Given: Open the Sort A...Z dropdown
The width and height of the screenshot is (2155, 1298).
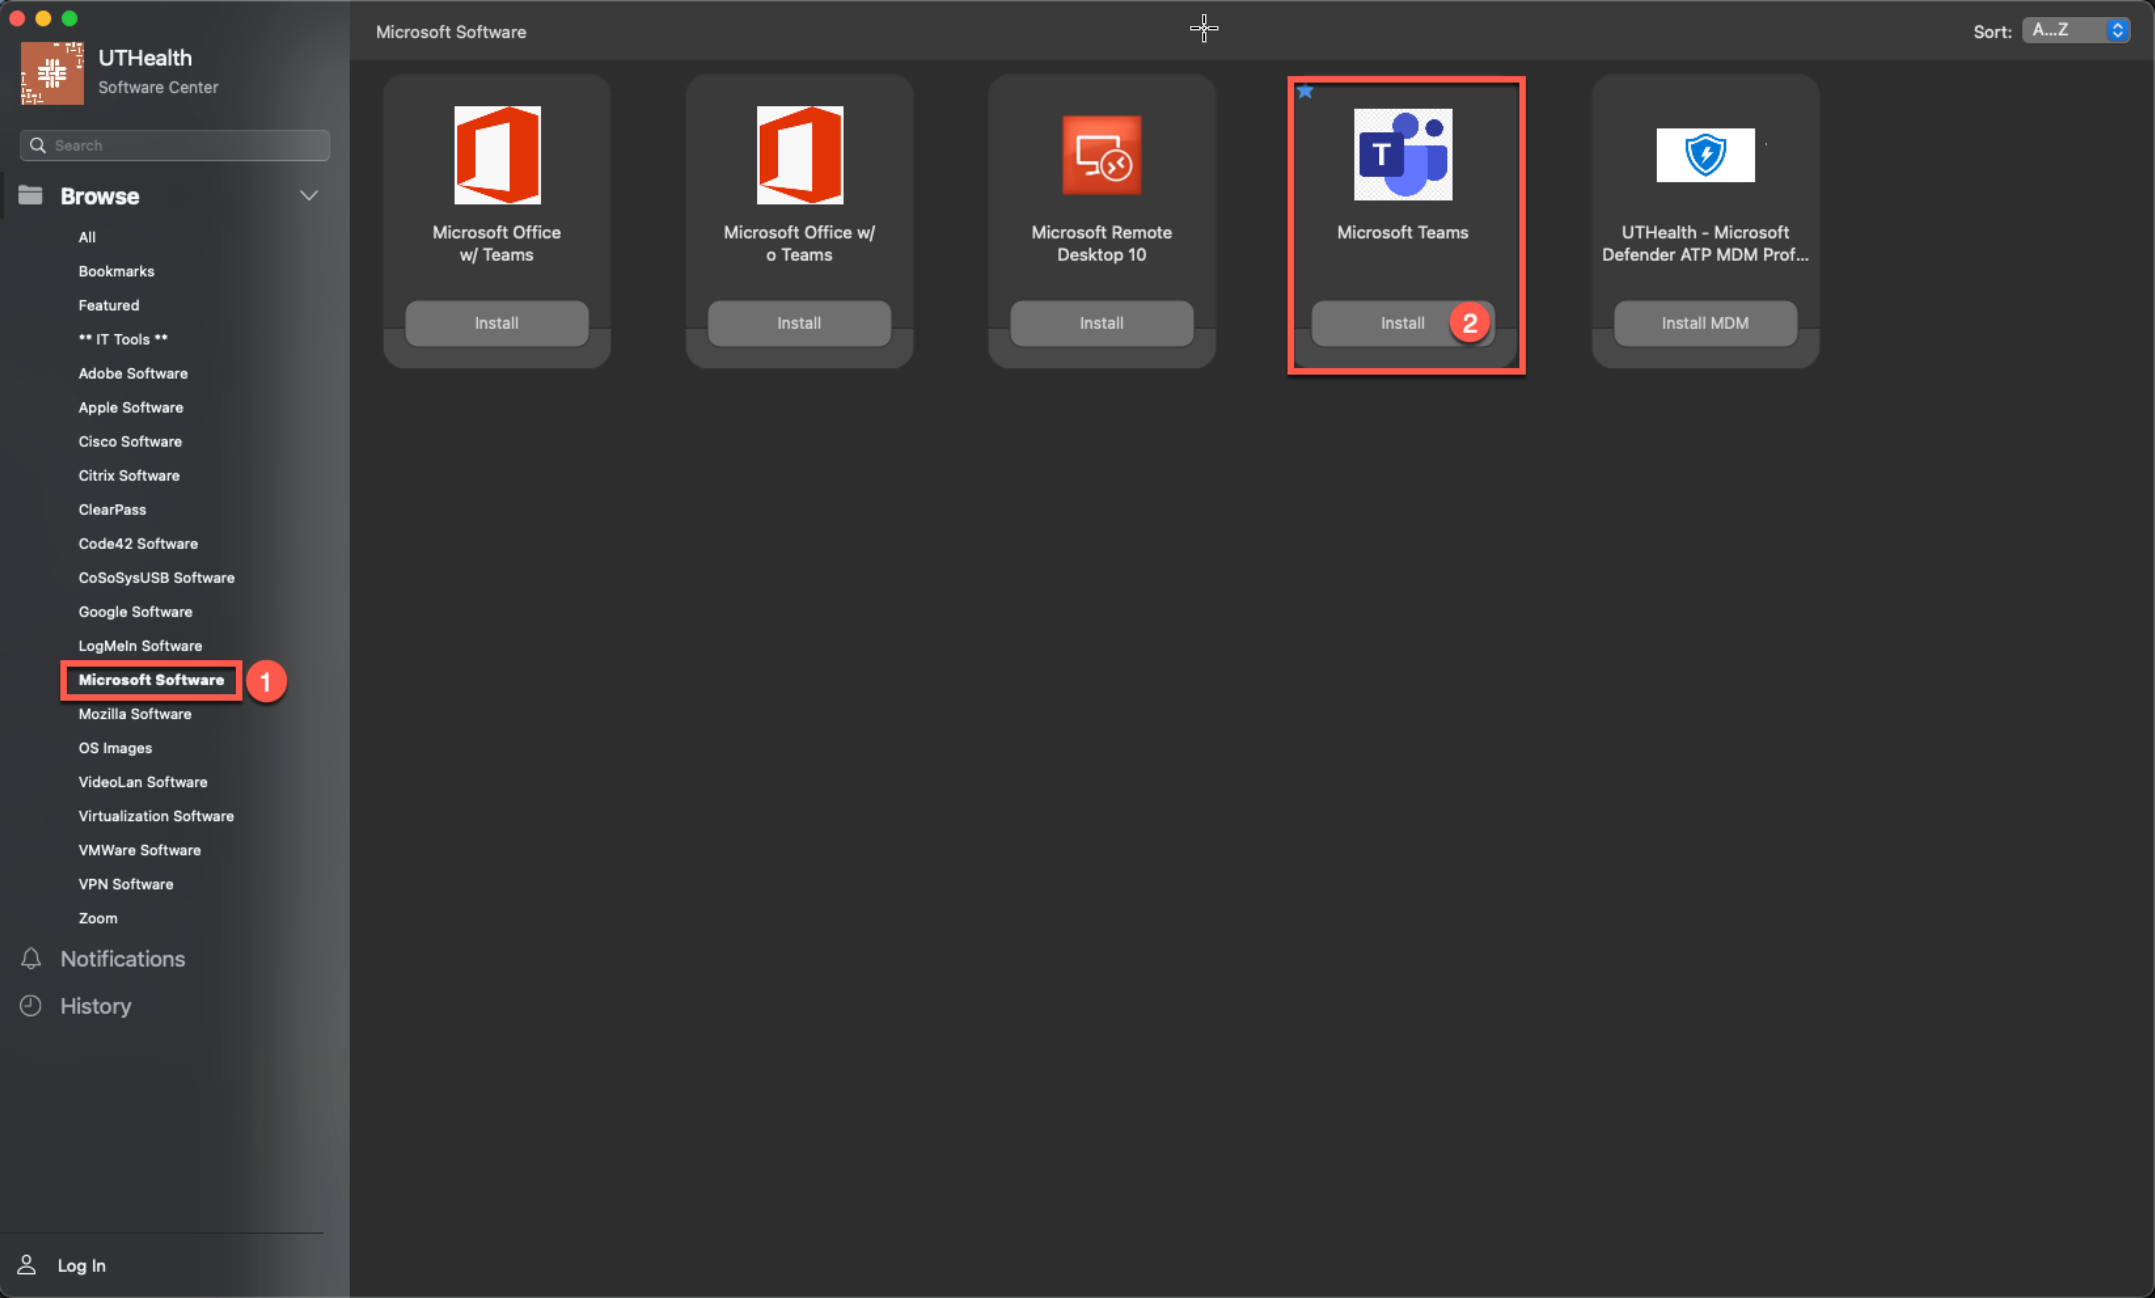Looking at the screenshot, I should [x=2075, y=31].
